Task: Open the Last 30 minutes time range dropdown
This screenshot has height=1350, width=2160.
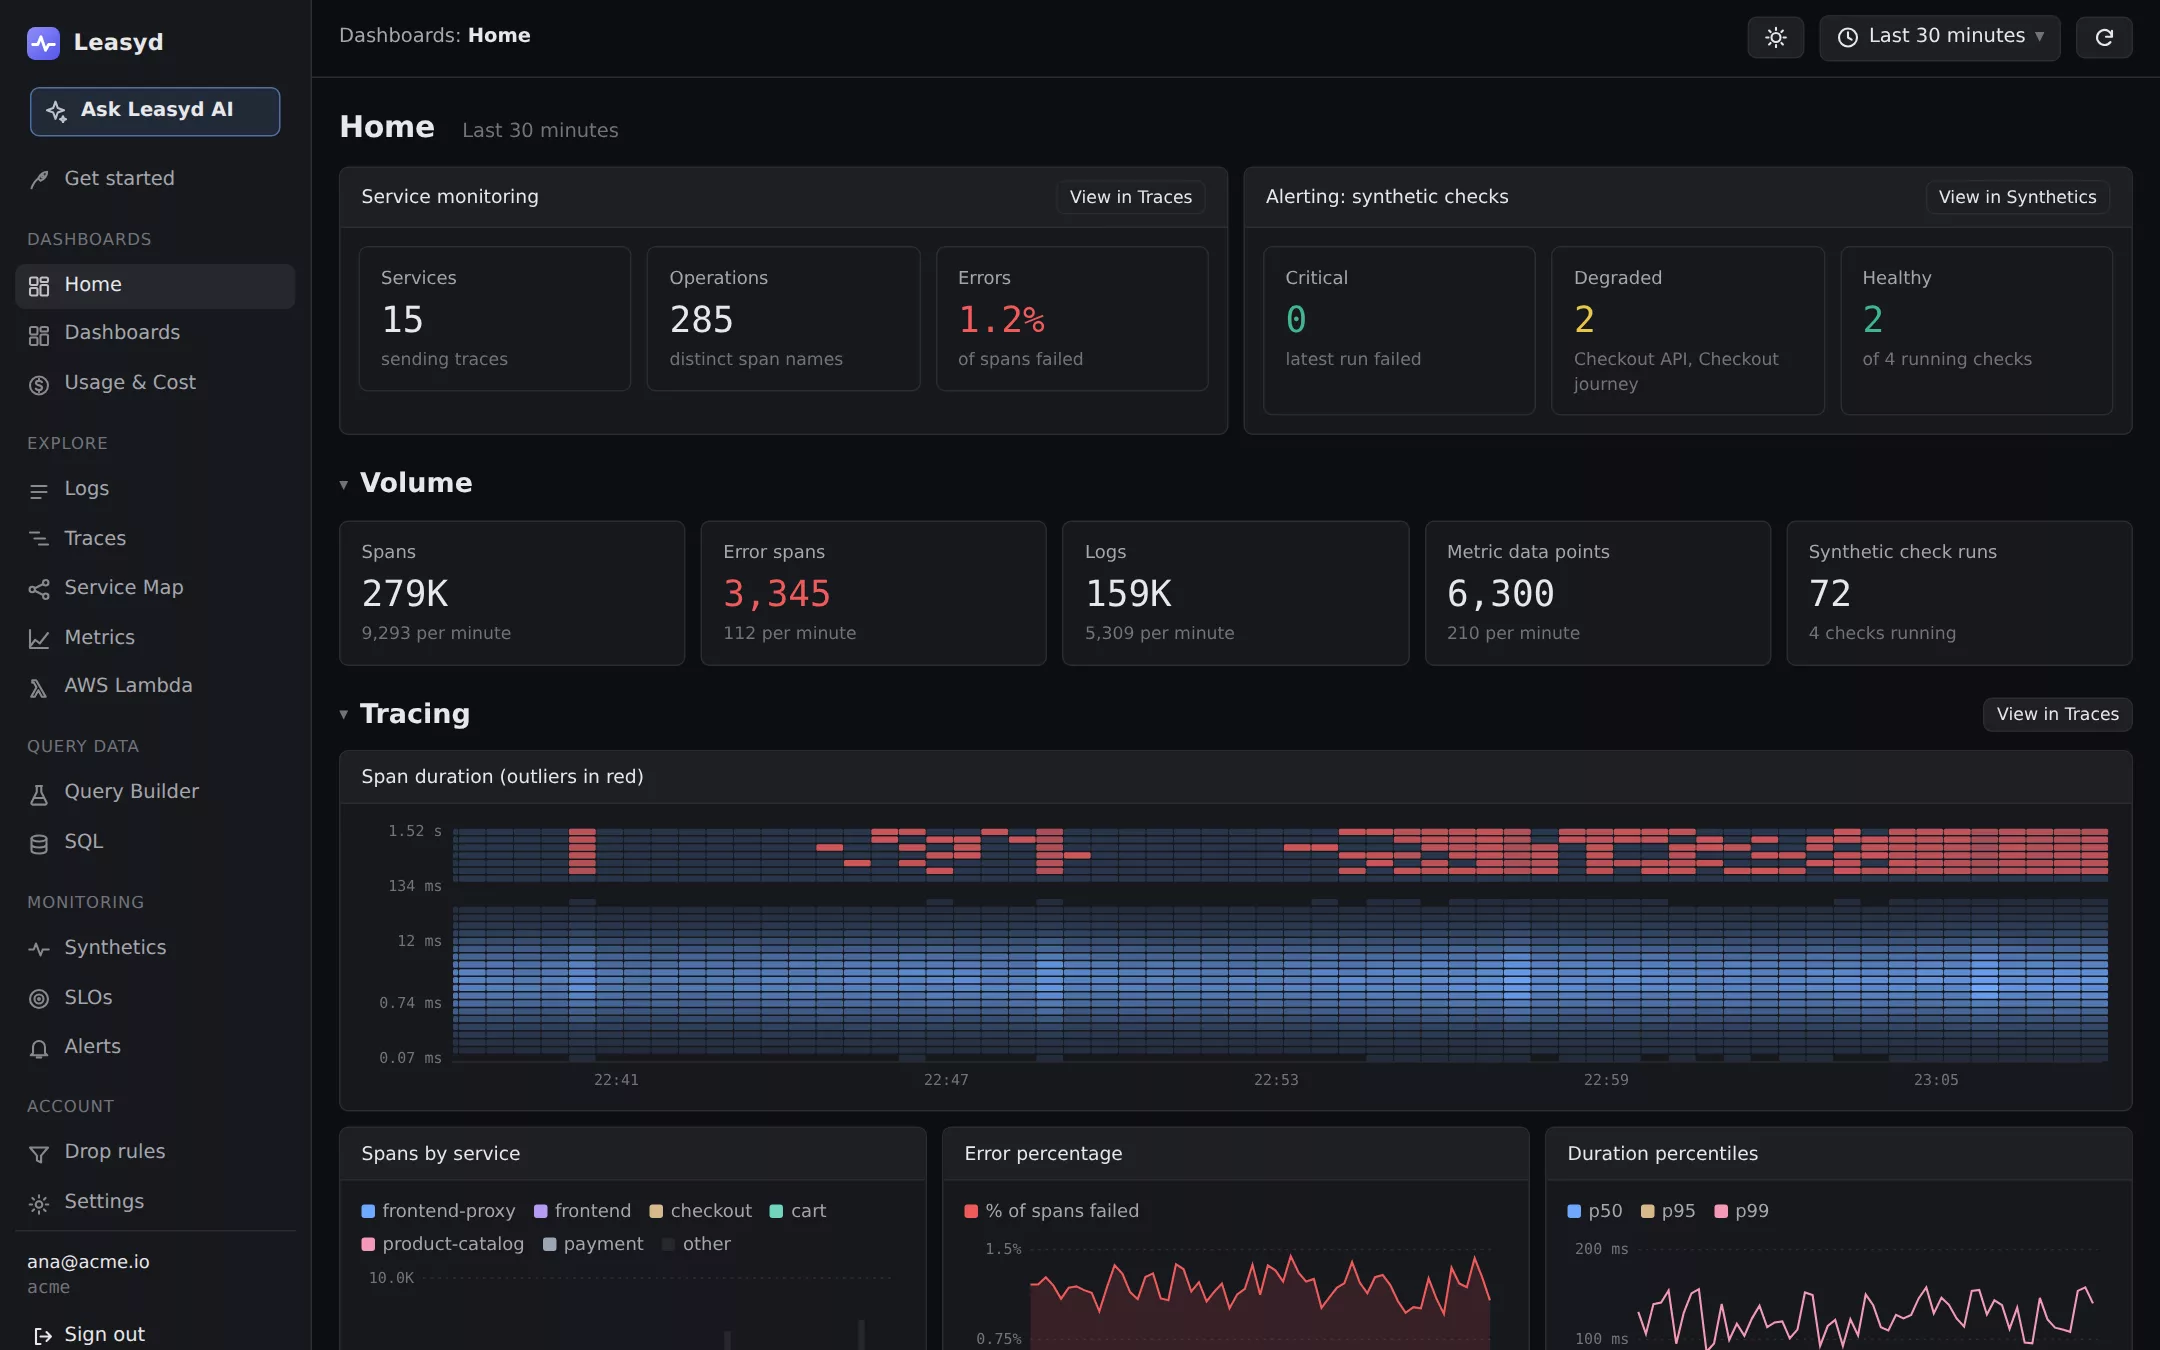Action: pyautogui.click(x=1940, y=38)
